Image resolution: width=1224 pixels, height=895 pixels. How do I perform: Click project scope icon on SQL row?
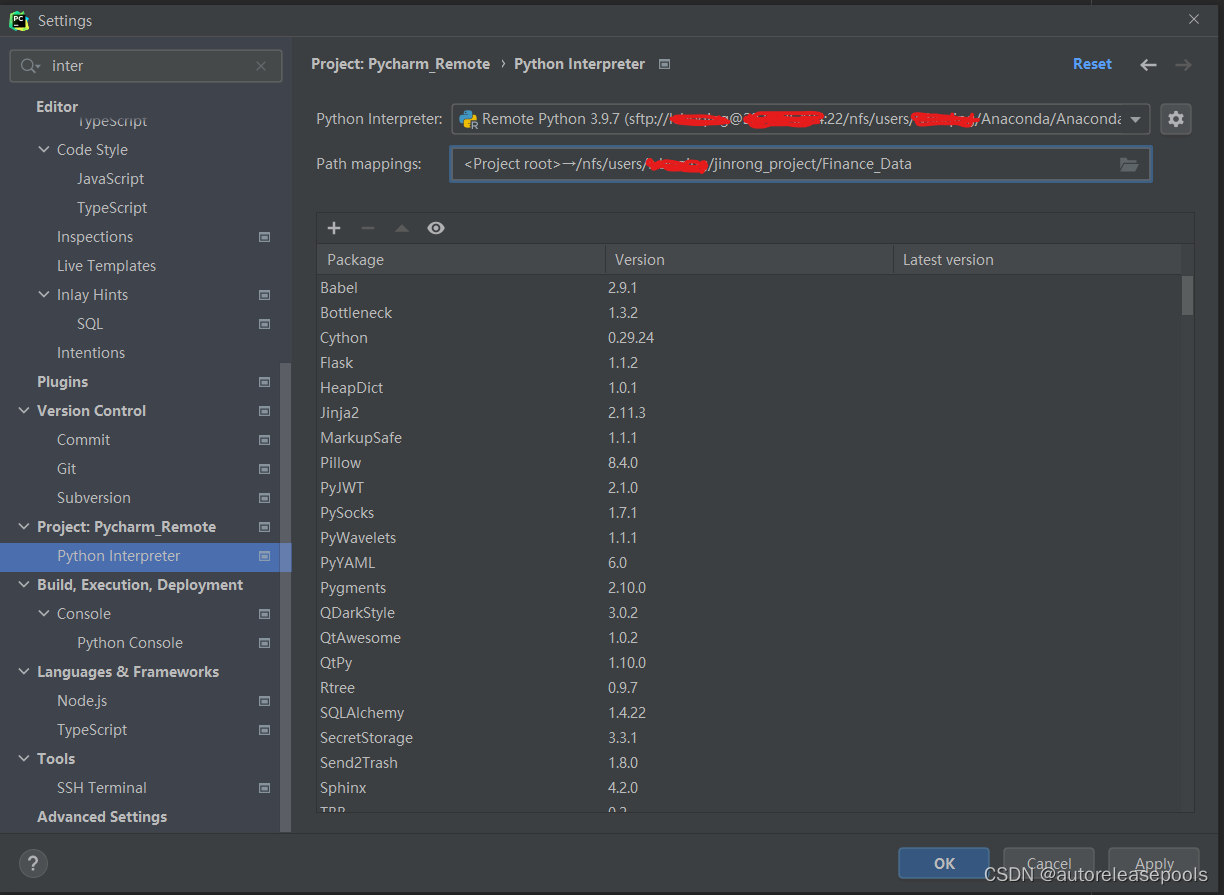(x=265, y=324)
